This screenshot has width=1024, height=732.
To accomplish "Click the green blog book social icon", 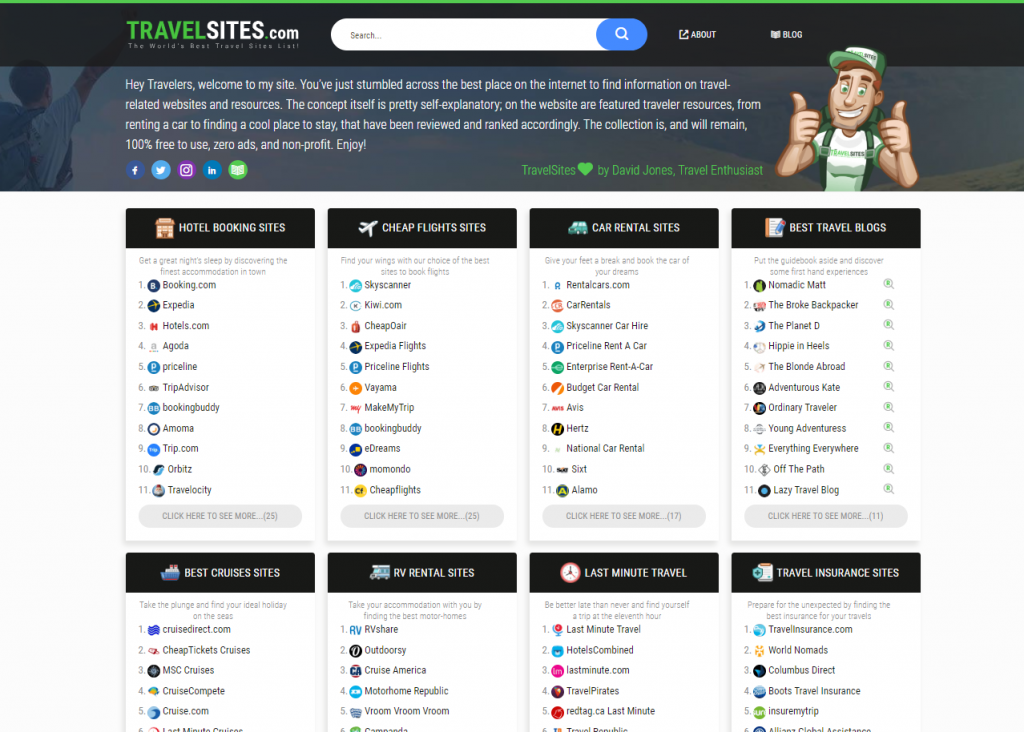I will [x=238, y=170].
